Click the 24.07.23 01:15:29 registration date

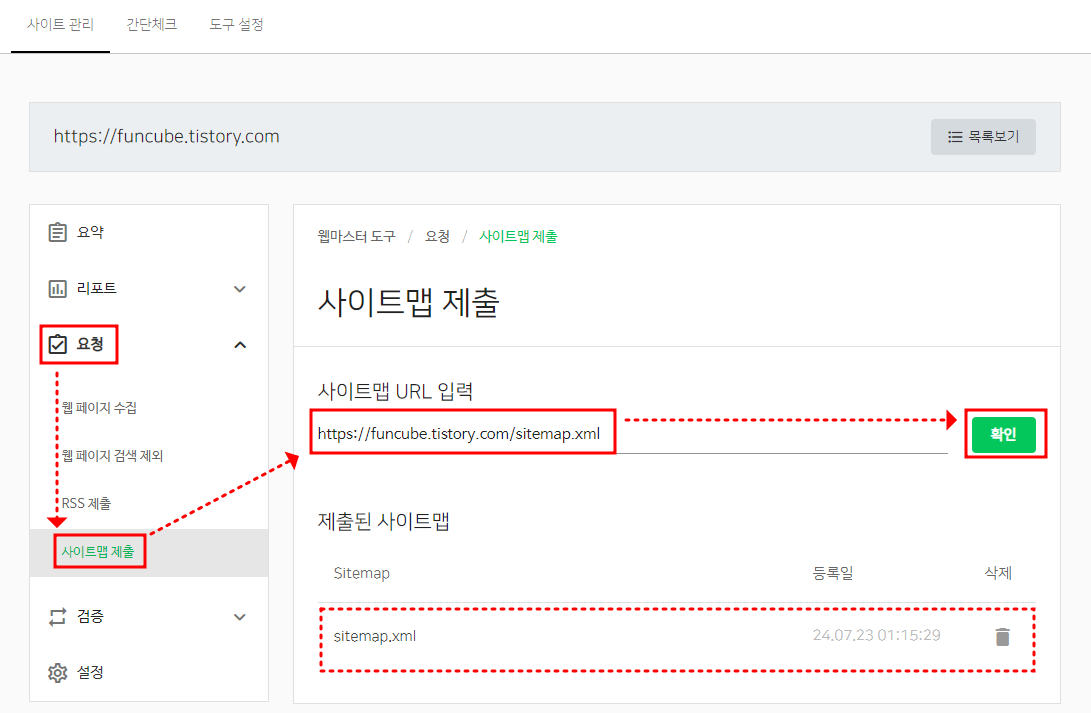coord(877,635)
